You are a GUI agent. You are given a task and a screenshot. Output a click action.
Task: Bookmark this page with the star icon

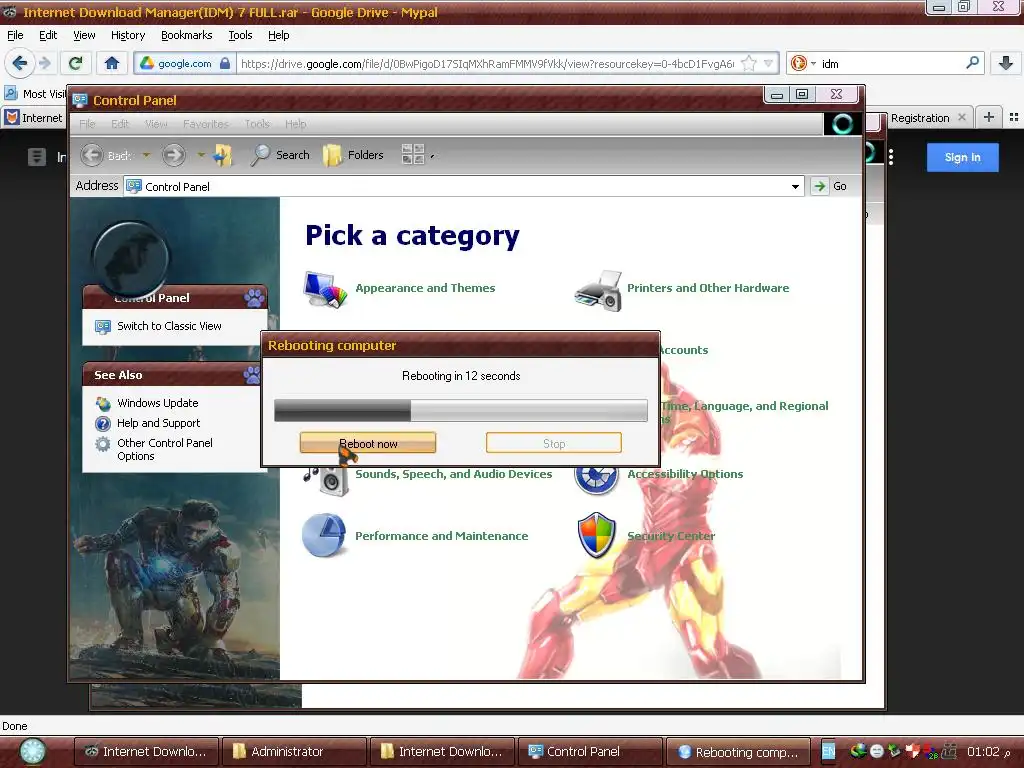(x=749, y=63)
